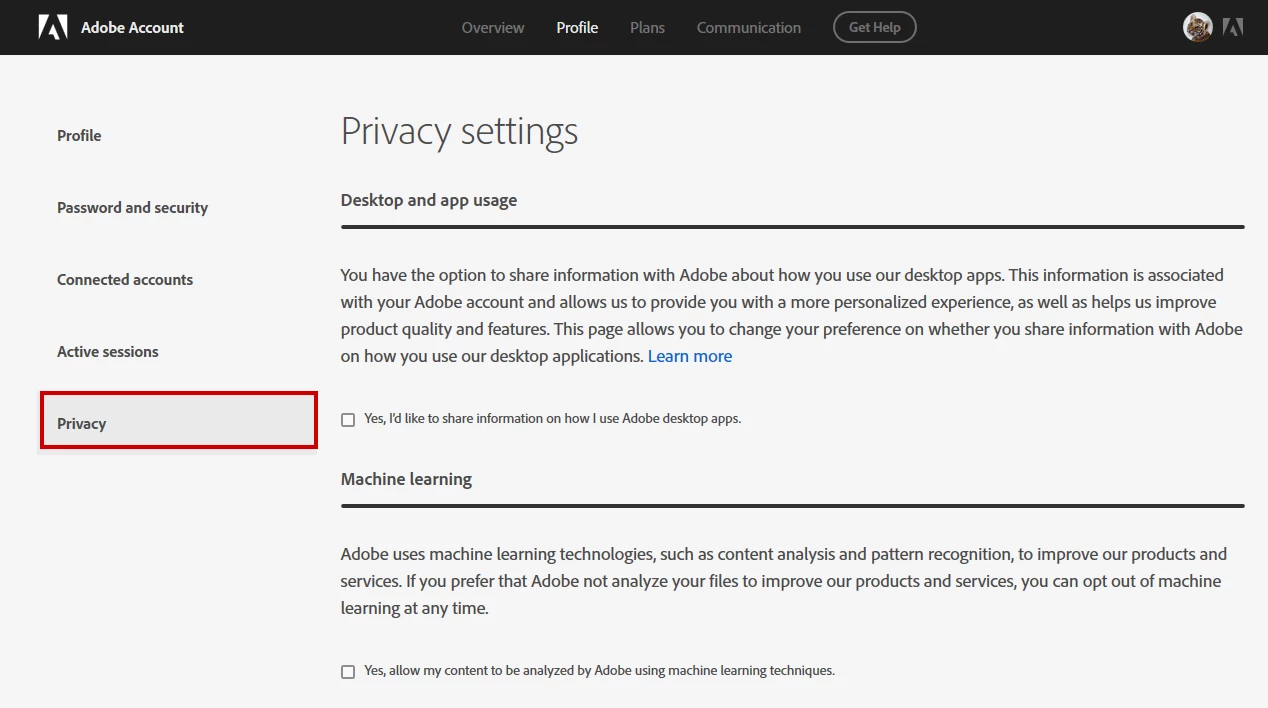Image resolution: width=1268 pixels, height=708 pixels.
Task: Allow machine learning content analysis checkbox
Action: tap(348, 672)
